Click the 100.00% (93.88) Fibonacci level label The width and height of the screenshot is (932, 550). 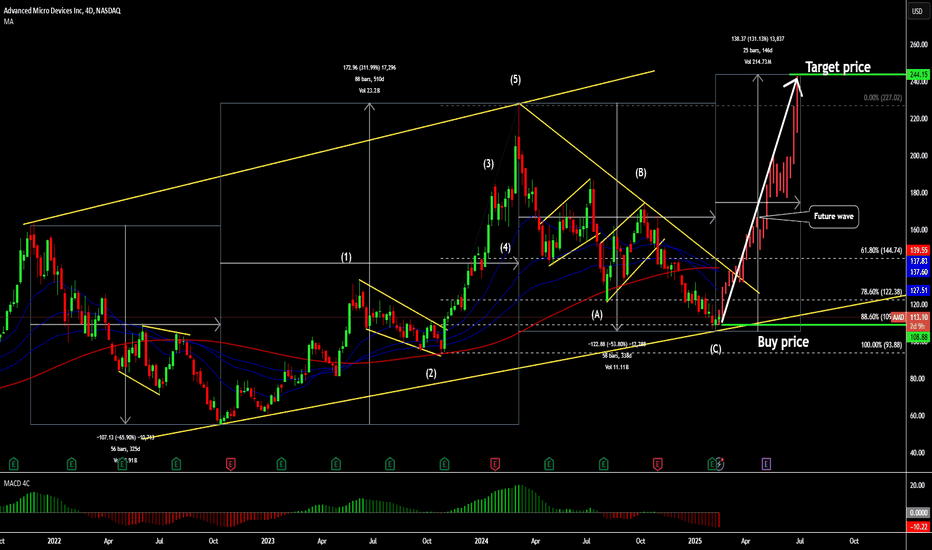coord(881,345)
